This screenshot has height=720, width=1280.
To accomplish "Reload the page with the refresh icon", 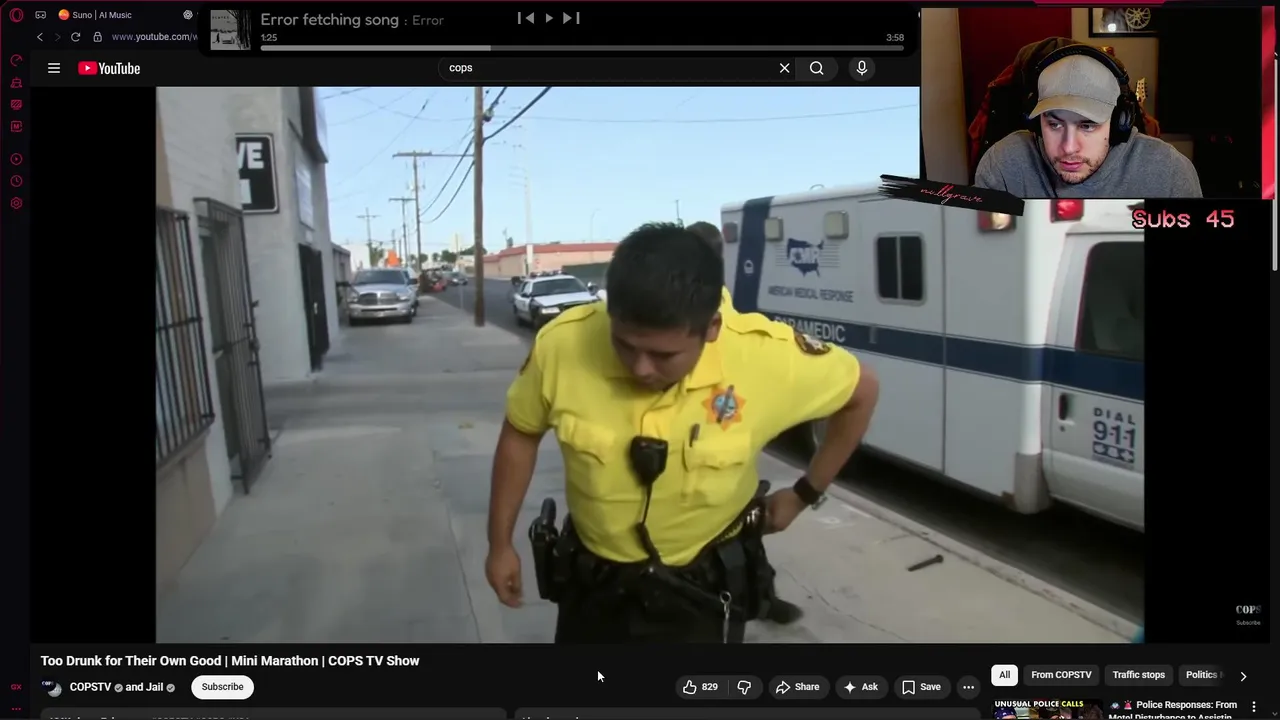I will click(x=75, y=37).
